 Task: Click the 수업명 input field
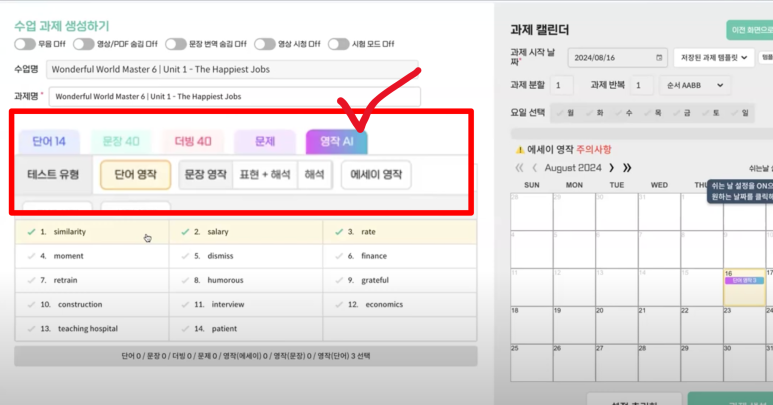point(232,69)
